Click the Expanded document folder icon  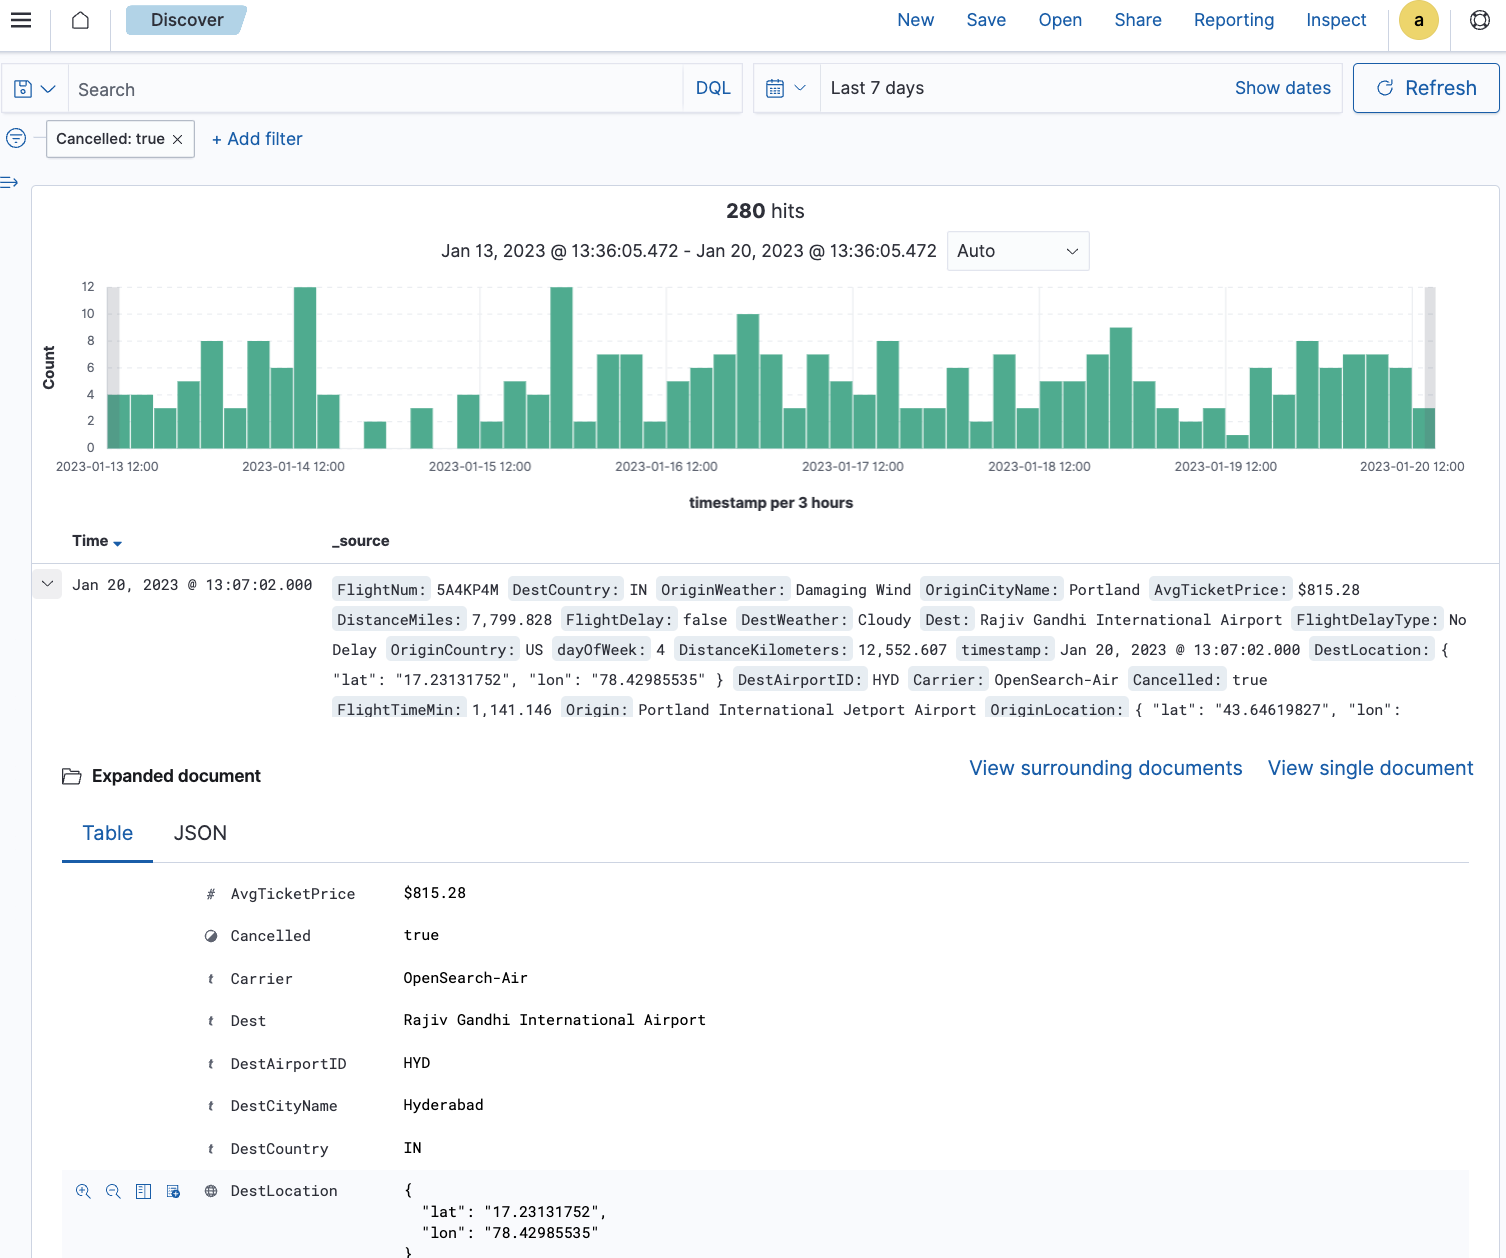pos(71,776)
